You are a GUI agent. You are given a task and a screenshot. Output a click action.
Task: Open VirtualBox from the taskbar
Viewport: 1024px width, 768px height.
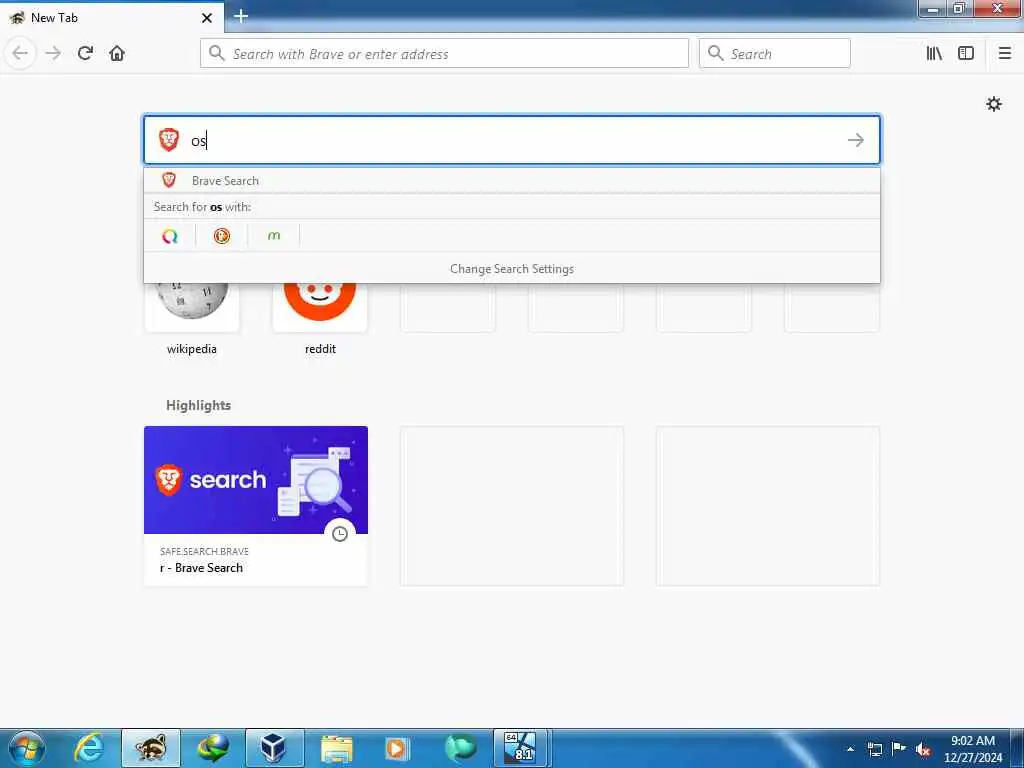[x=274, y=748]
